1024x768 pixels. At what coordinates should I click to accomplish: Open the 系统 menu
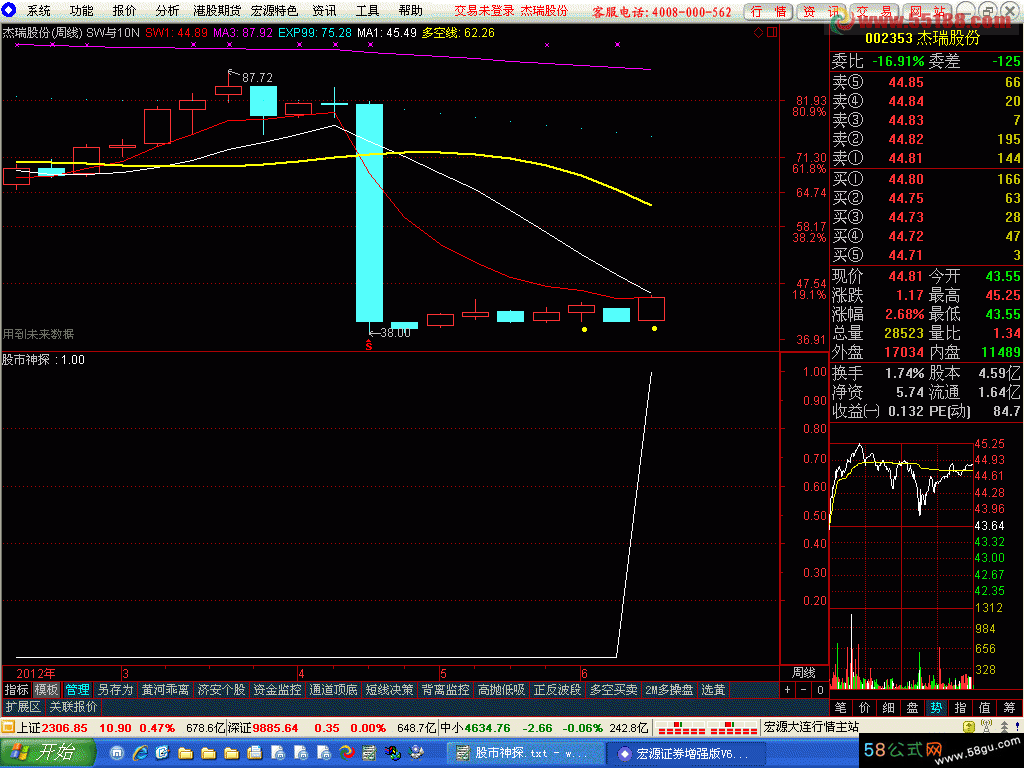tap(39, 11)
